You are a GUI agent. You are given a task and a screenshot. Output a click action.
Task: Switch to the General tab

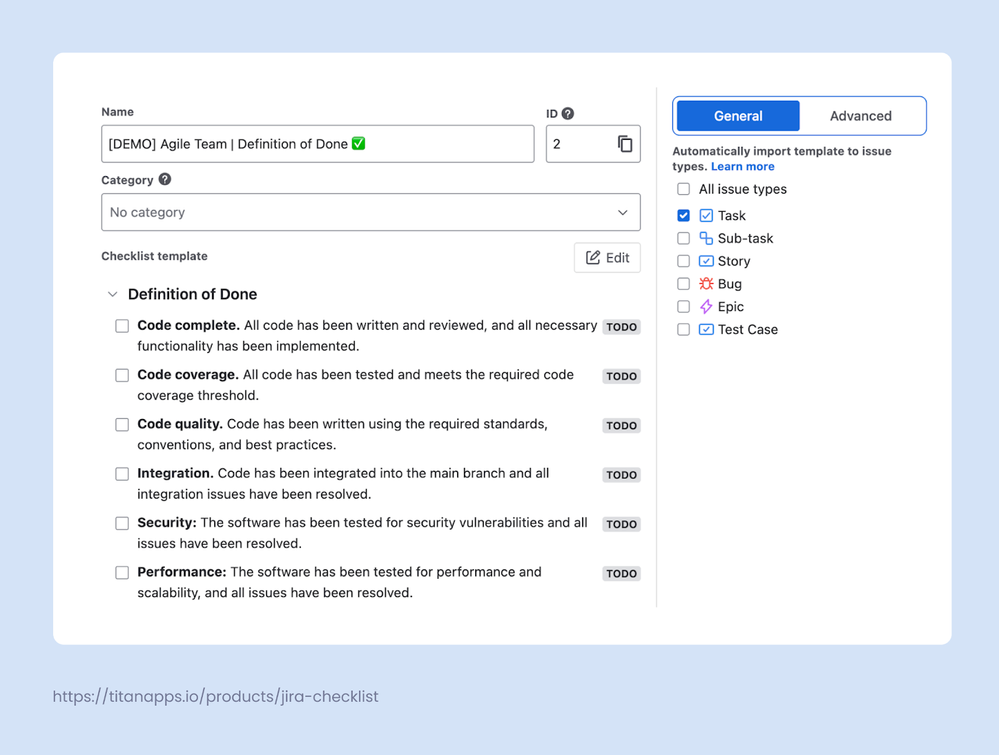click(x=738, y=116)
